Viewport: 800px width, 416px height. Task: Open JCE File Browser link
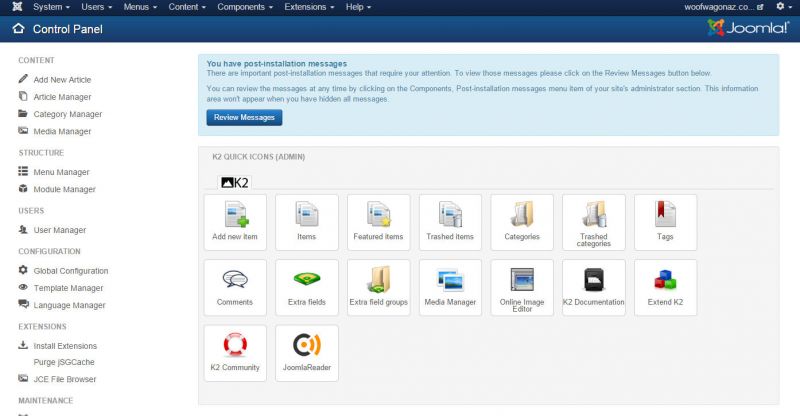point(65,379)
